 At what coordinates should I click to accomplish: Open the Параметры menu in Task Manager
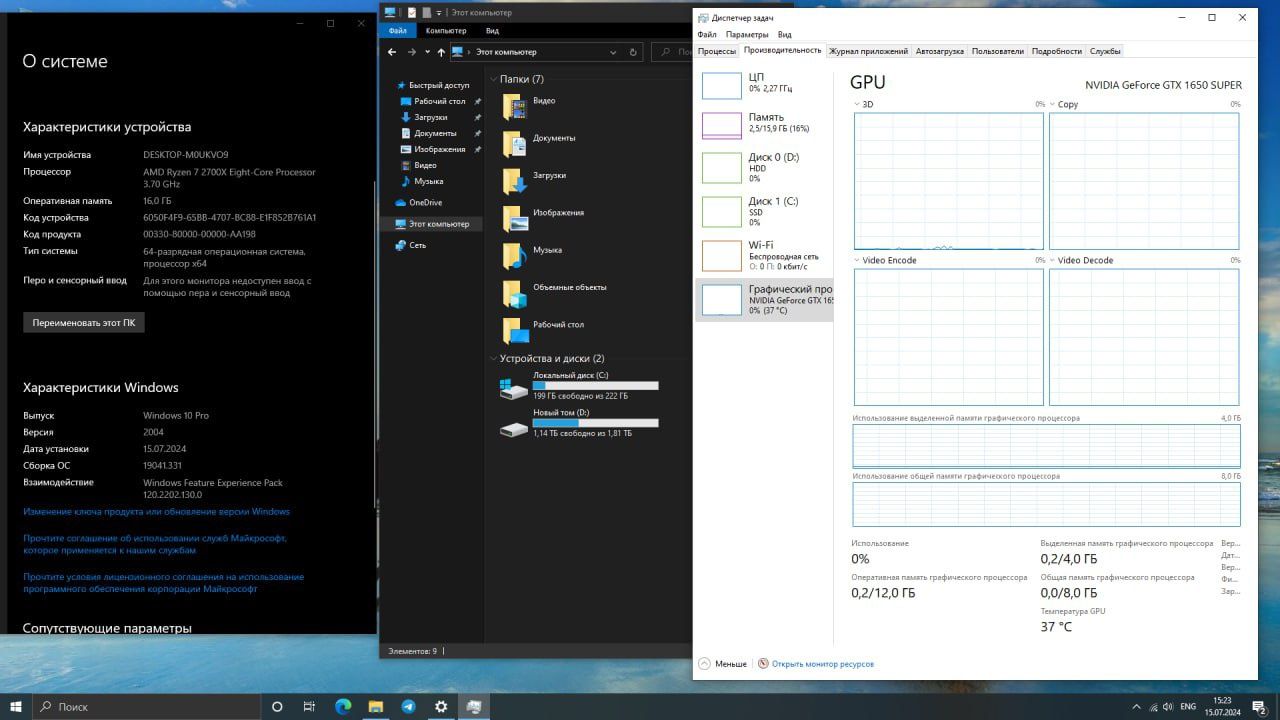point(747,34)
